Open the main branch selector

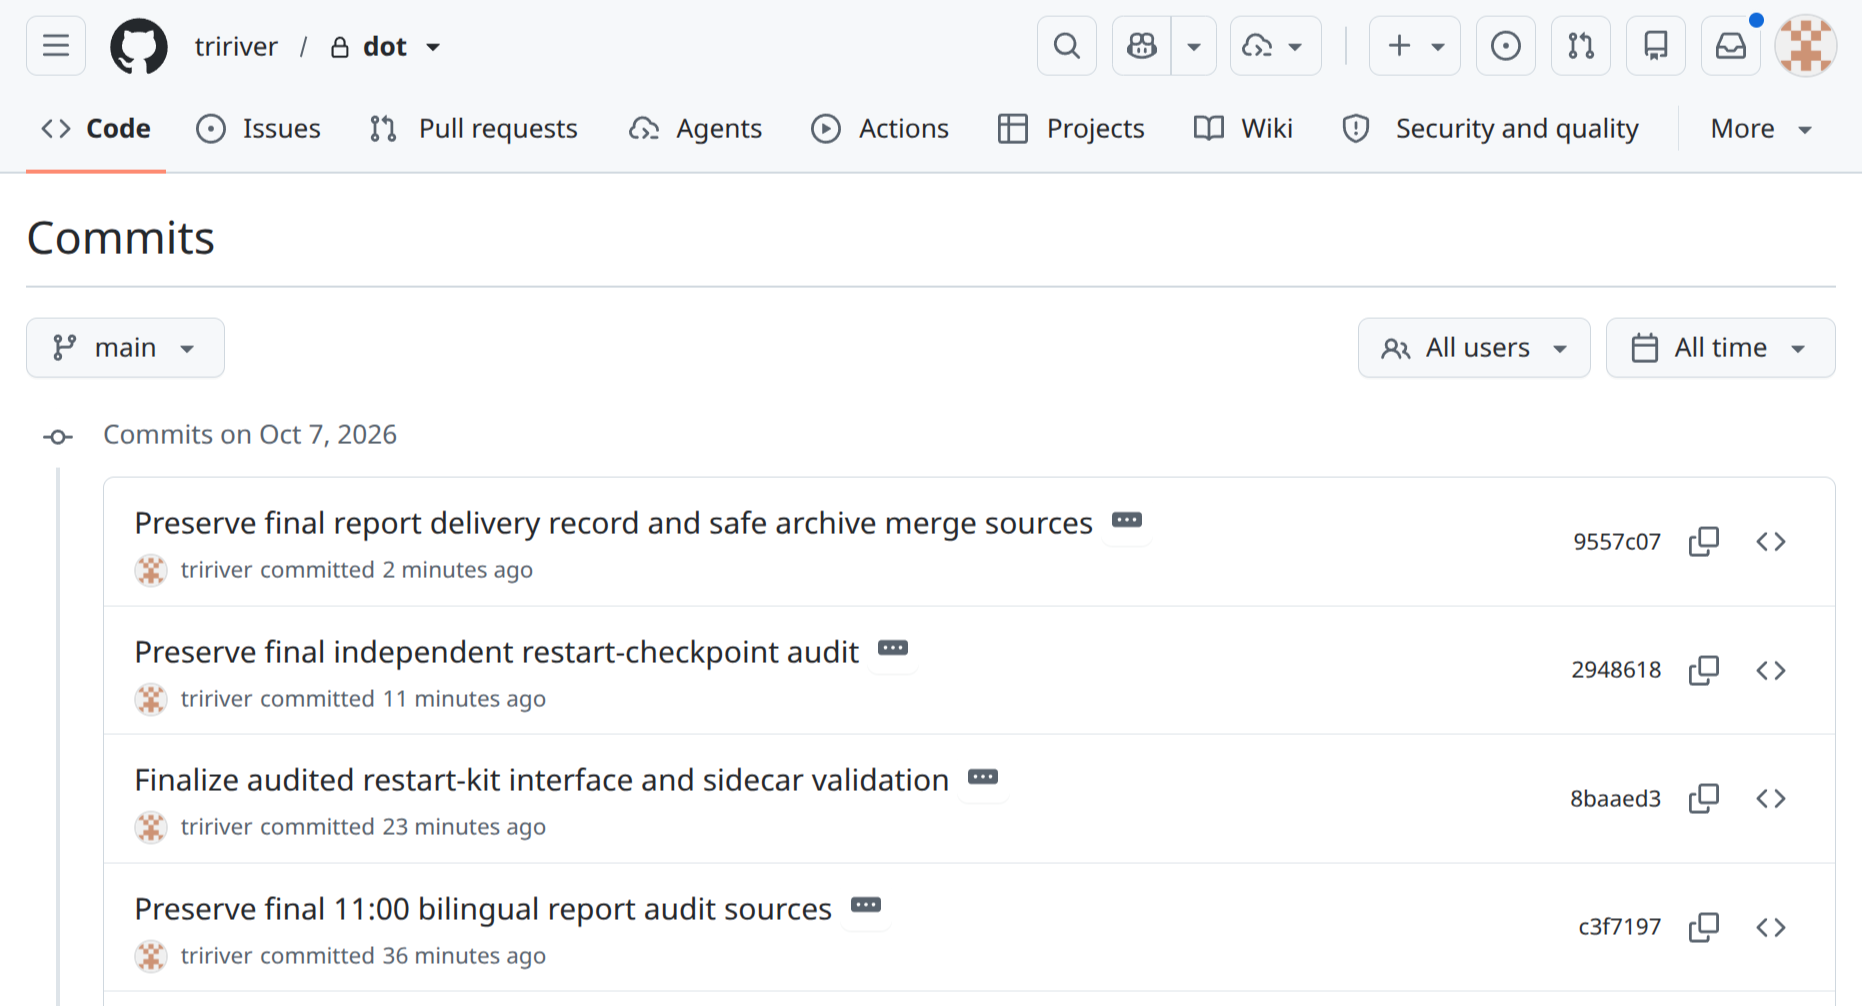125,347
